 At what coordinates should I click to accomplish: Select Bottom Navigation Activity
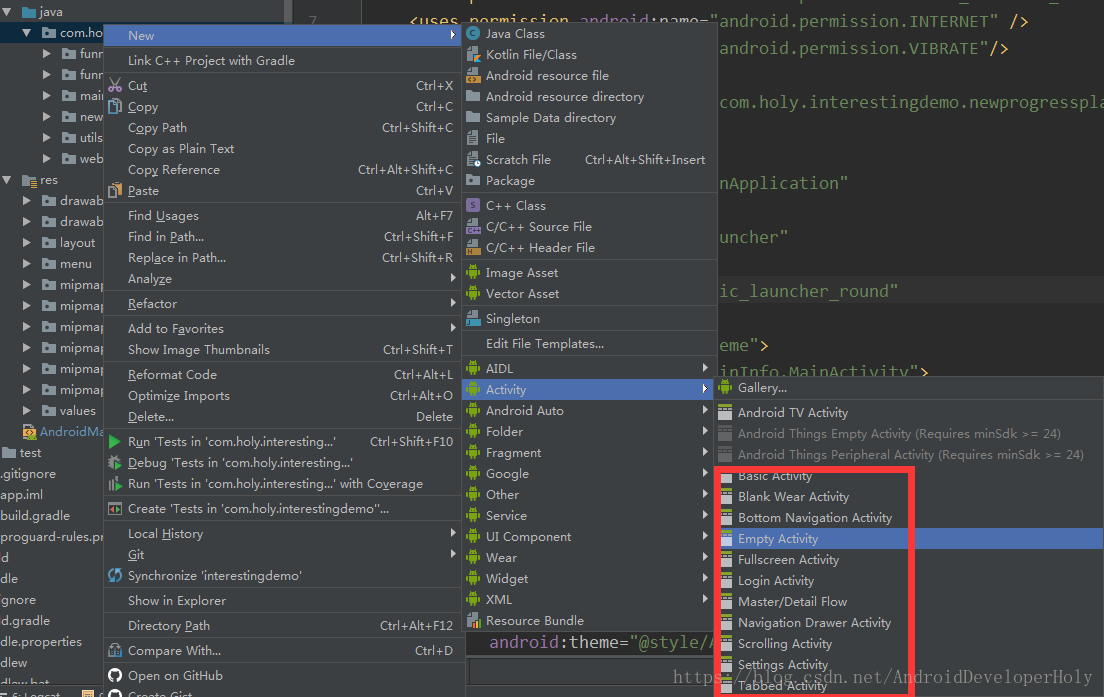[909, 517]
